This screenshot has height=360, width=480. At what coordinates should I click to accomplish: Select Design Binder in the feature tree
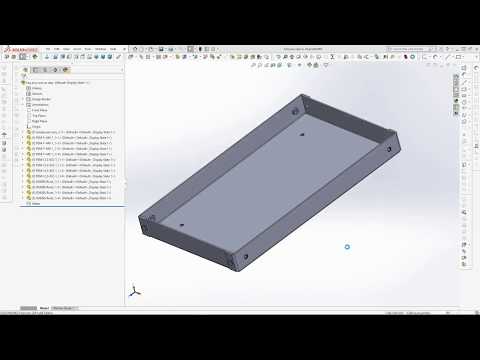pyautogui.click(x=38, y=99)
